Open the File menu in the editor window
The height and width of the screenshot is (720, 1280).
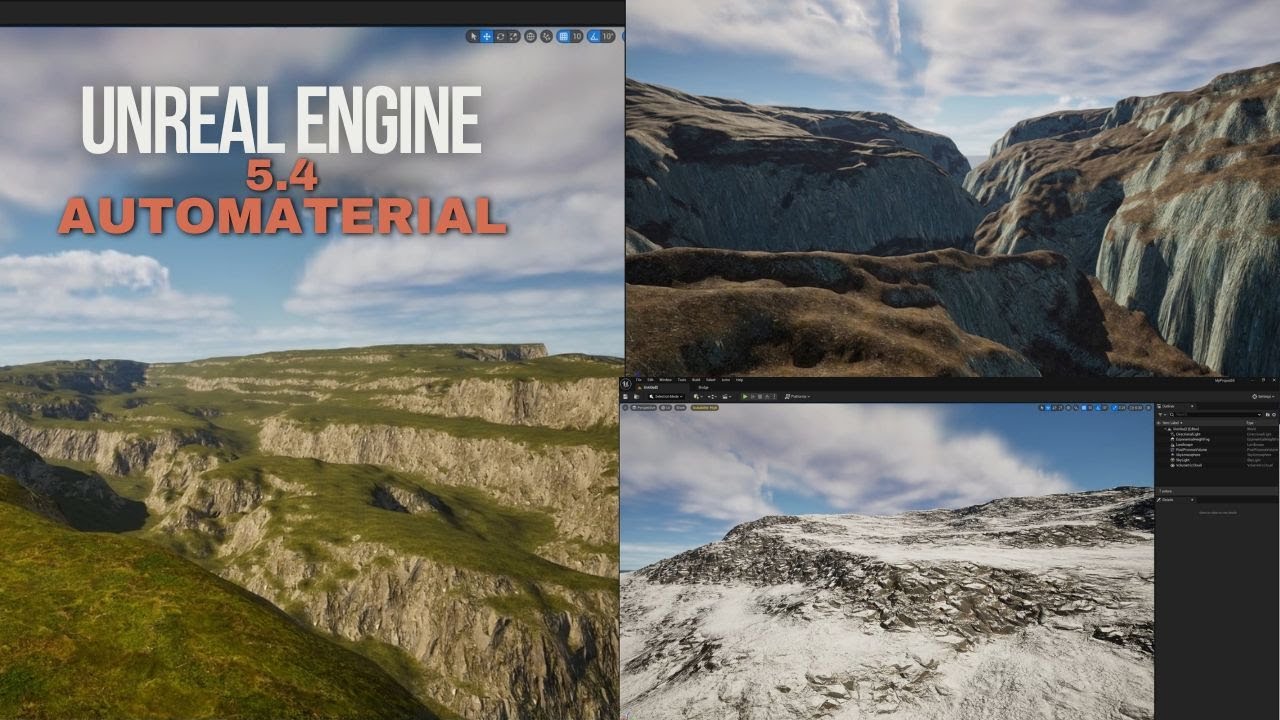[639, 380]
